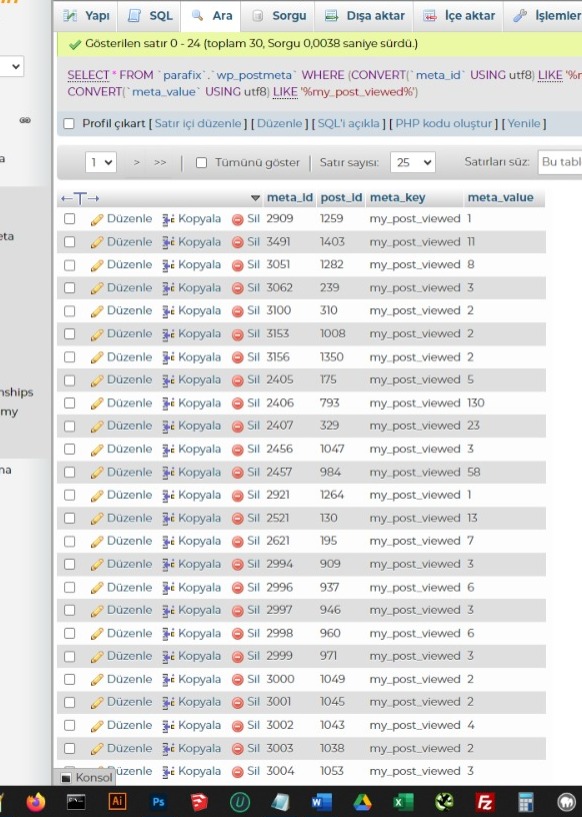
Task: Click the Yenile link
Action: (524, 123)
